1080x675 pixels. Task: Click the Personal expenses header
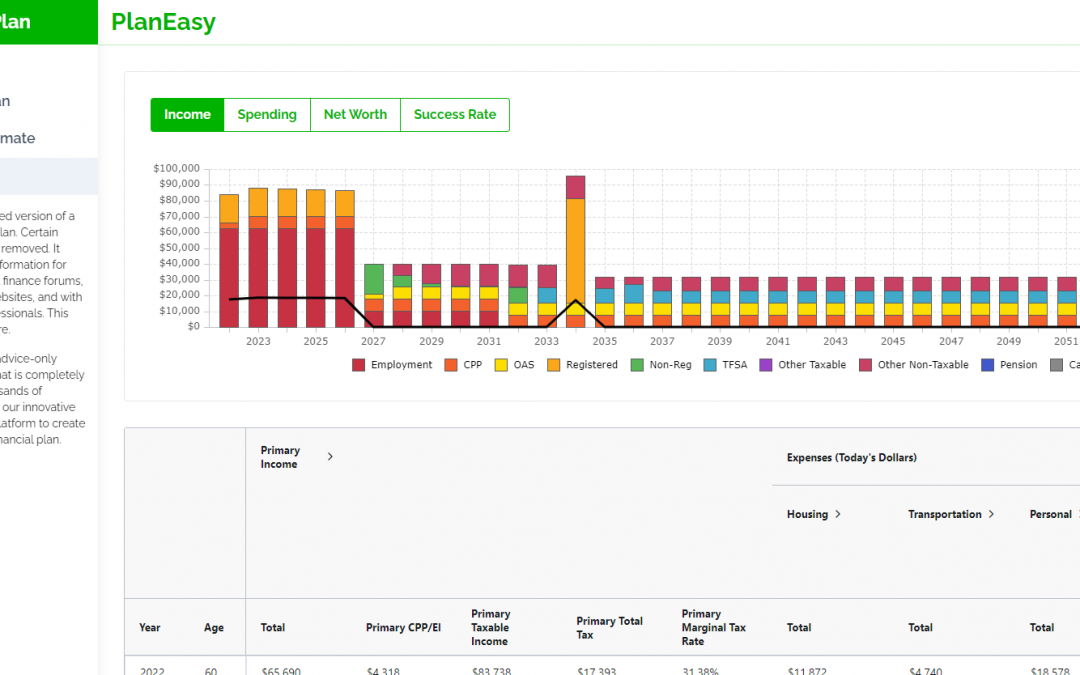(x=1050, y=515)
